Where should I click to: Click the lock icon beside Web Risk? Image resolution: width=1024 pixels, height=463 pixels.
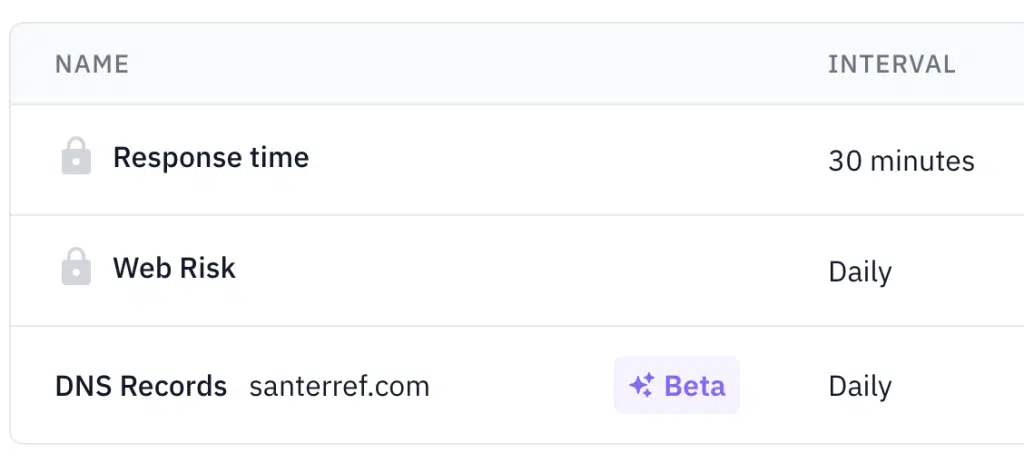click(x=76, y=266)
